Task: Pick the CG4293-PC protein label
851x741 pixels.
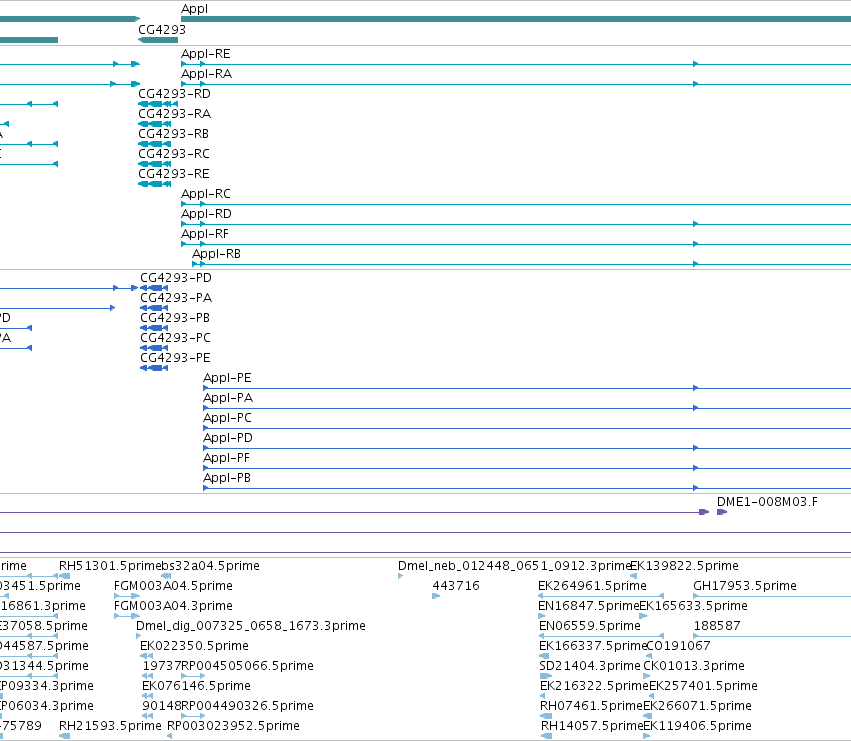Action: pyautogui.click(x=175, y=338)
